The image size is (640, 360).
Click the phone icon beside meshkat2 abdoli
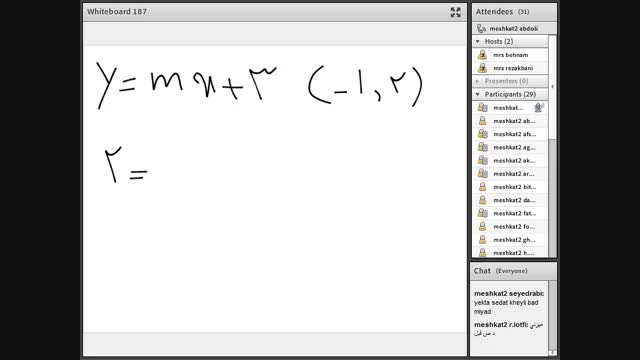click(x=481, y=29)
